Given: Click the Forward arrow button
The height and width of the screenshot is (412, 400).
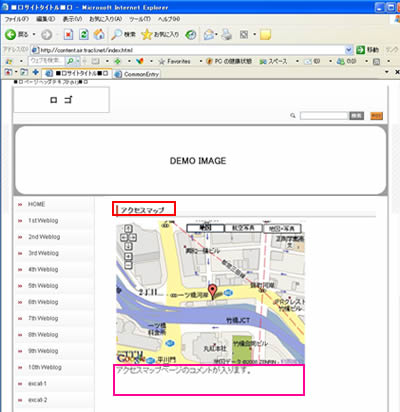Looking at the screenshot, I should point(47,34).
